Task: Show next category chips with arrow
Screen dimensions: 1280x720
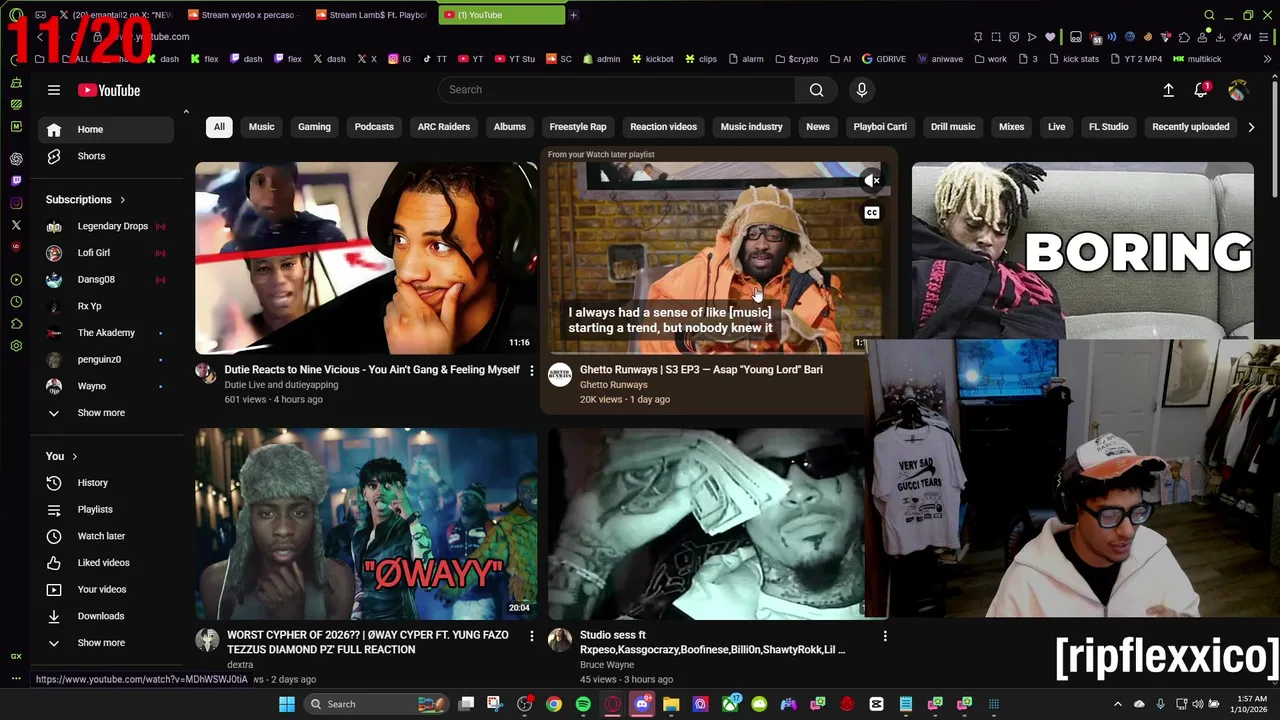Action: (1251, 127)
